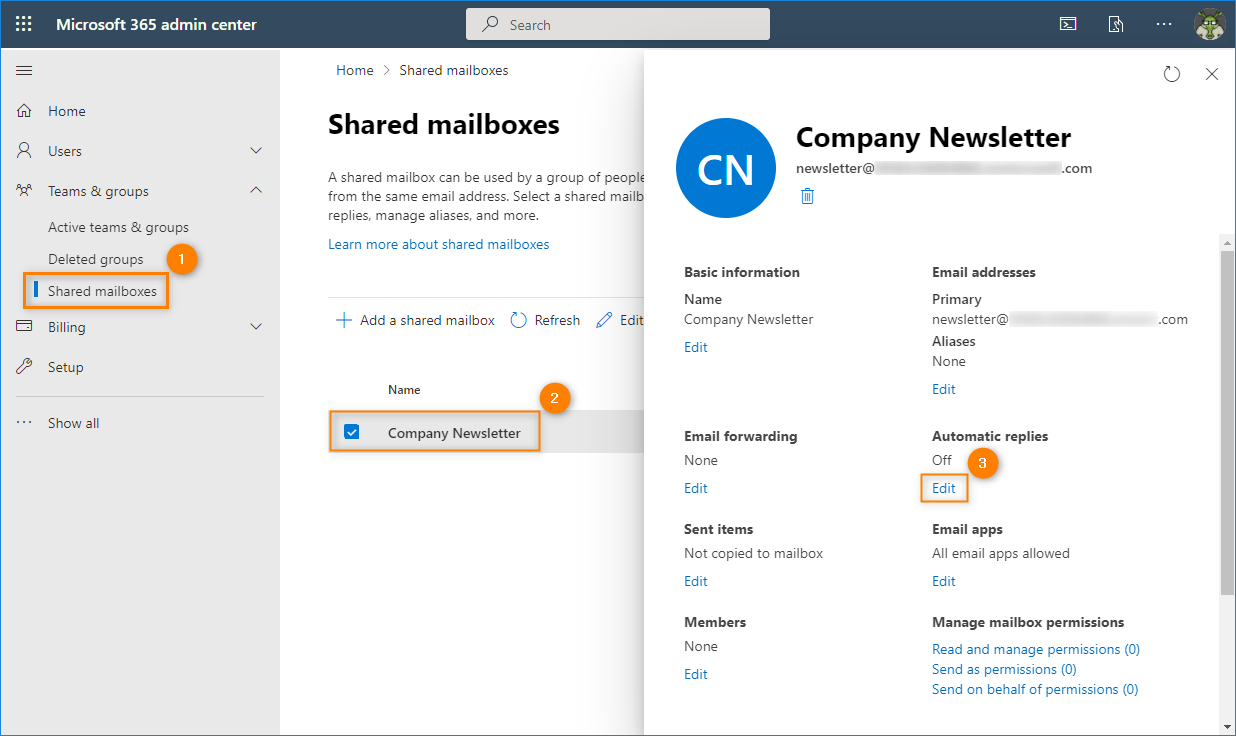
Task: Click the Shared mailboxes breadcrumb
Action: pos(454,70)
